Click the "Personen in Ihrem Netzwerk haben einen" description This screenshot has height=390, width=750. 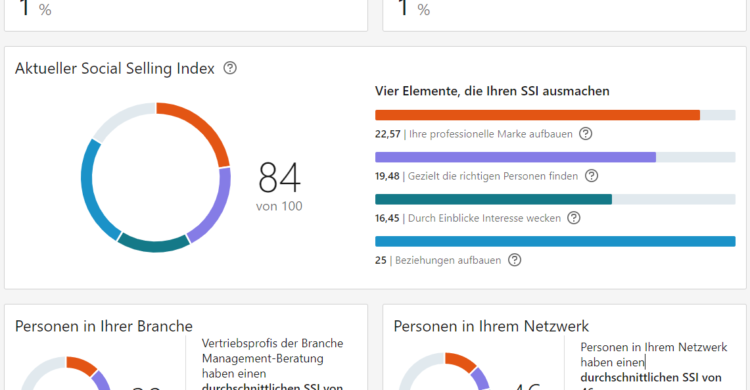pos(654,355)
